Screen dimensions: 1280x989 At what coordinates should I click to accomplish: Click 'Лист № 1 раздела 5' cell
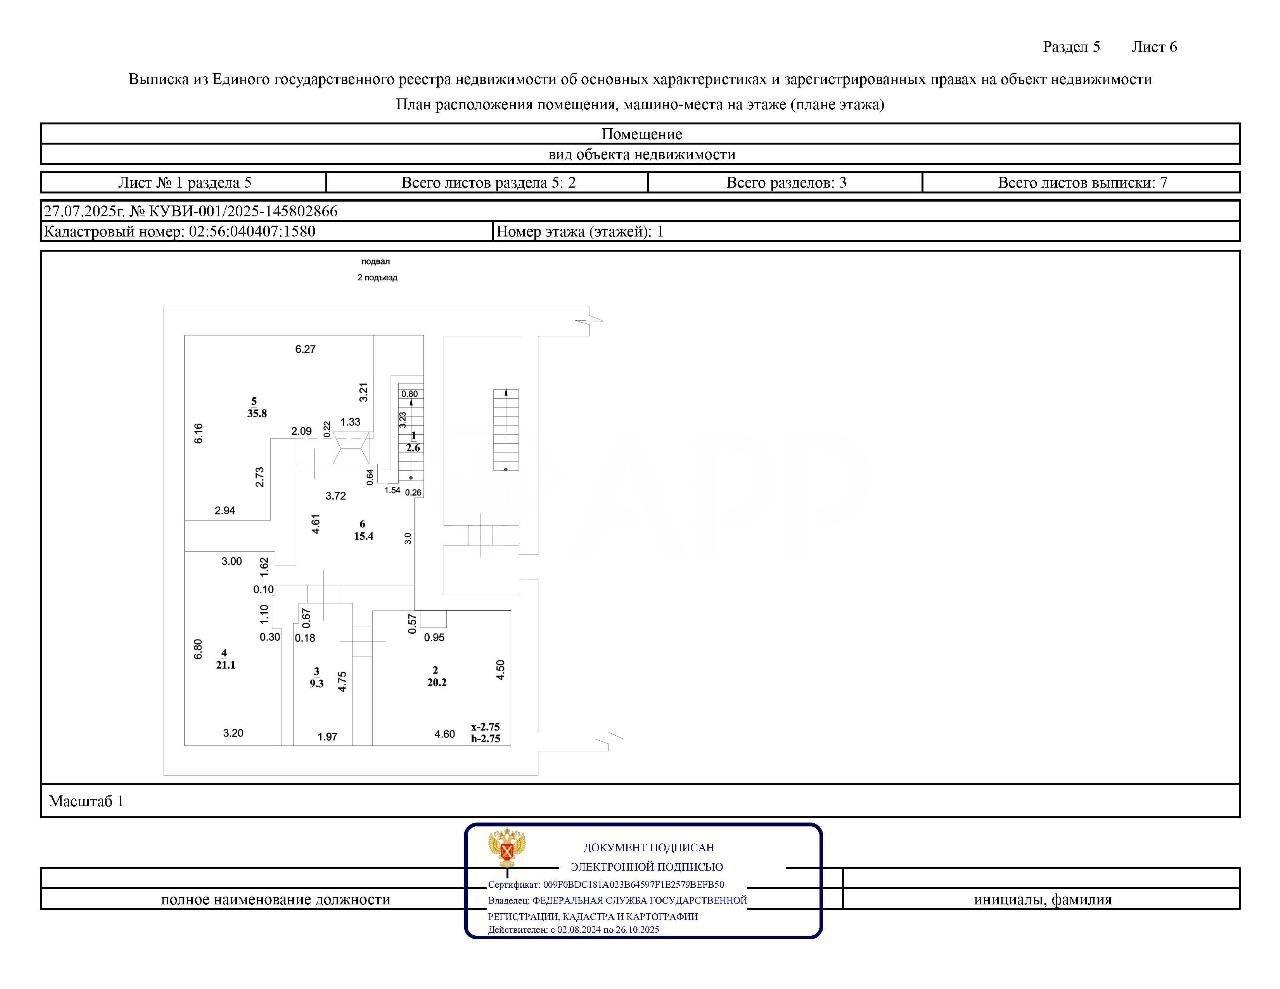pyautogui.click(x=184, y=183)
